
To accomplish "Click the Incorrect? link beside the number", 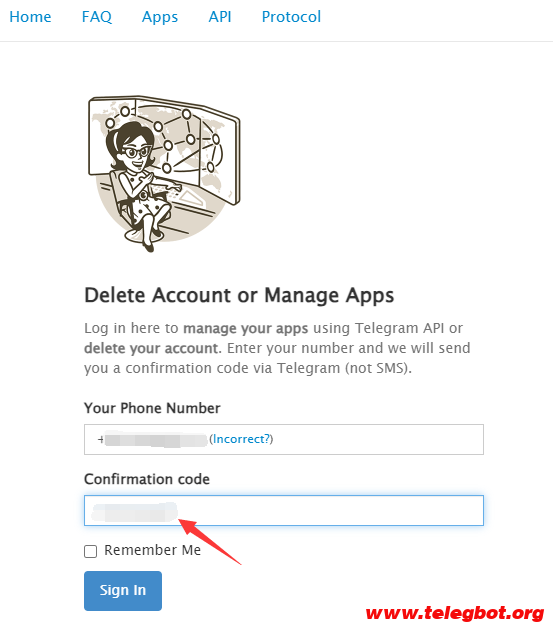I will pos(241,439).
